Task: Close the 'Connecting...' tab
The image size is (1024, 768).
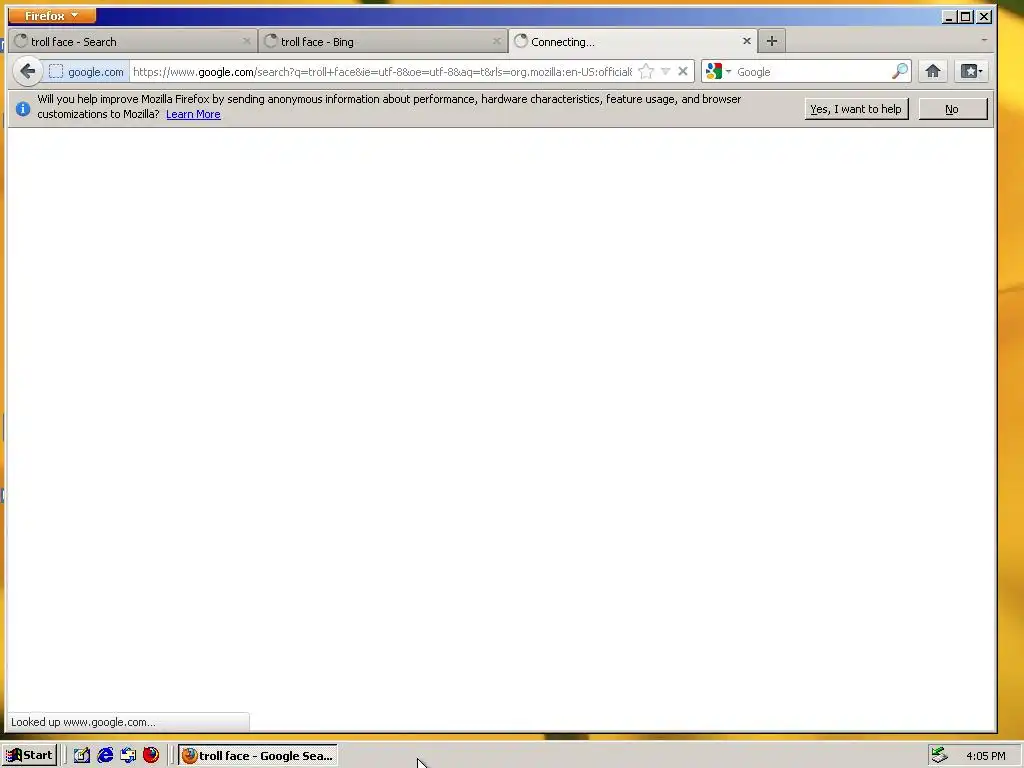Action: (x=746, y=41)
